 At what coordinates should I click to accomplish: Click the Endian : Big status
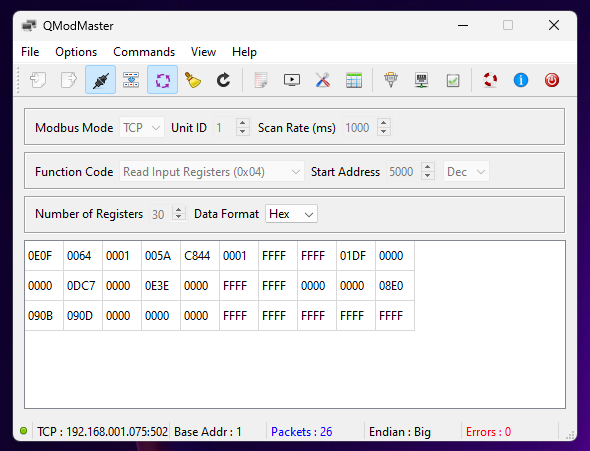point(400,431)
